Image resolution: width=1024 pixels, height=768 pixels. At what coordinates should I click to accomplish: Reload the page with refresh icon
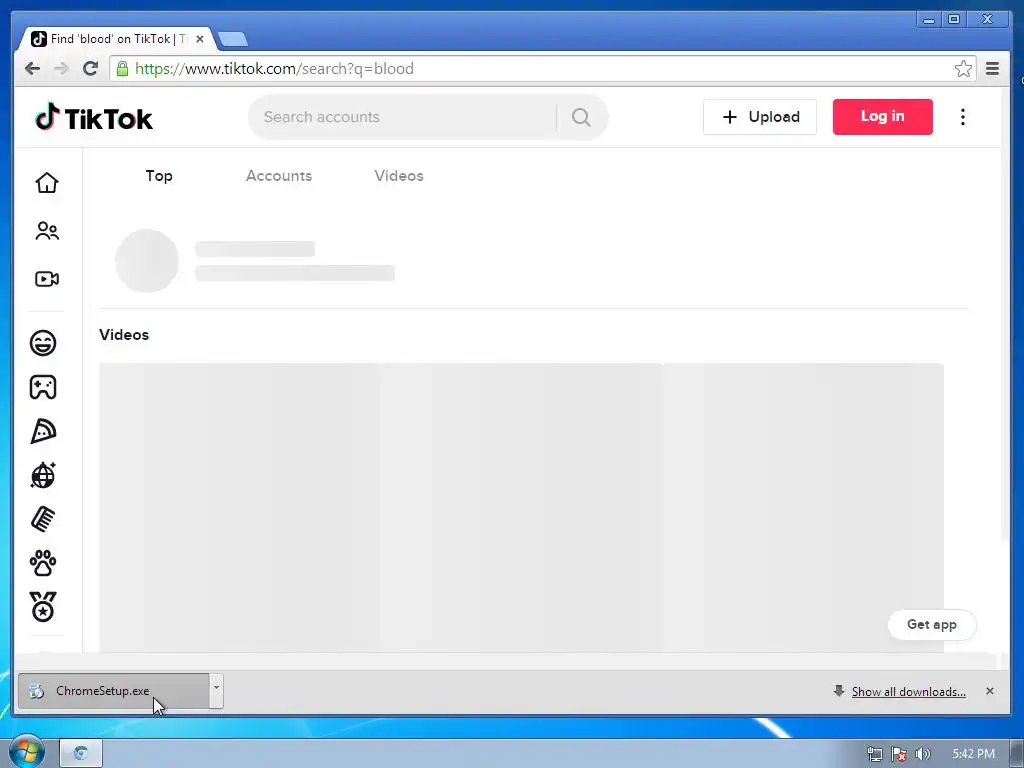[x=91, y=69]
